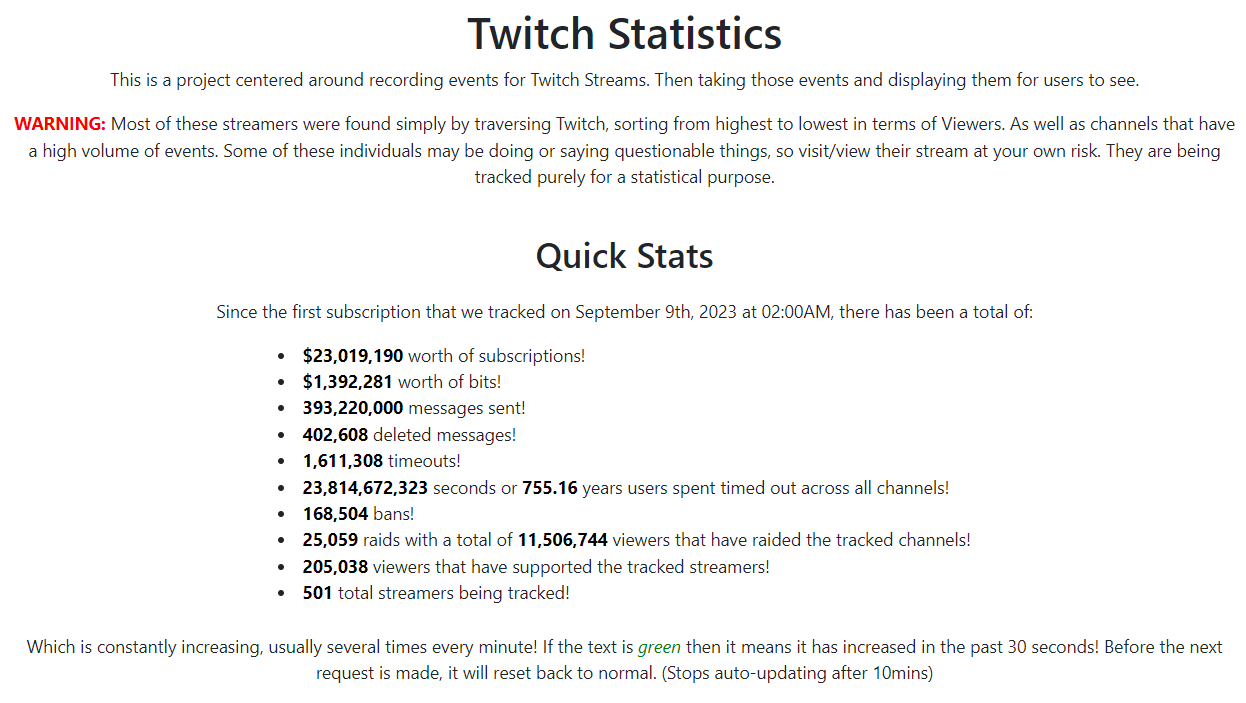This screenshot has height=703, width=1246.
Task: Click the Twitch Statistics page title
Action: (x=624, y=34)
